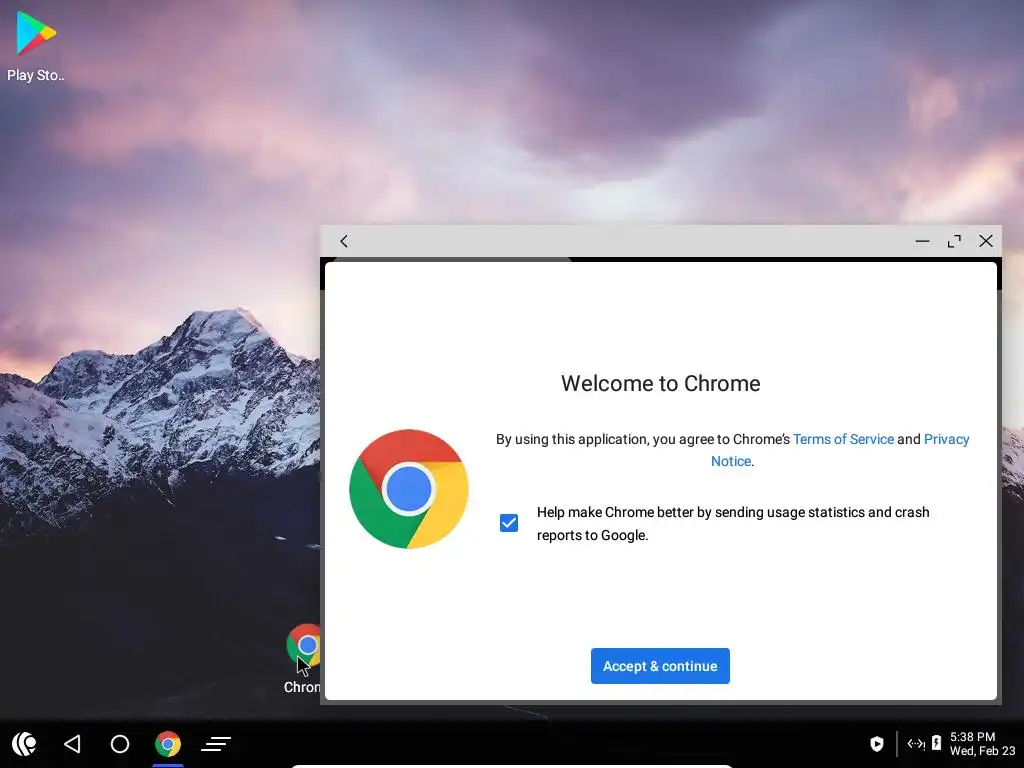Click the Welcome to Chrome heading
The width and height of the screenshot is (1024, 768).
click(660, 383)
